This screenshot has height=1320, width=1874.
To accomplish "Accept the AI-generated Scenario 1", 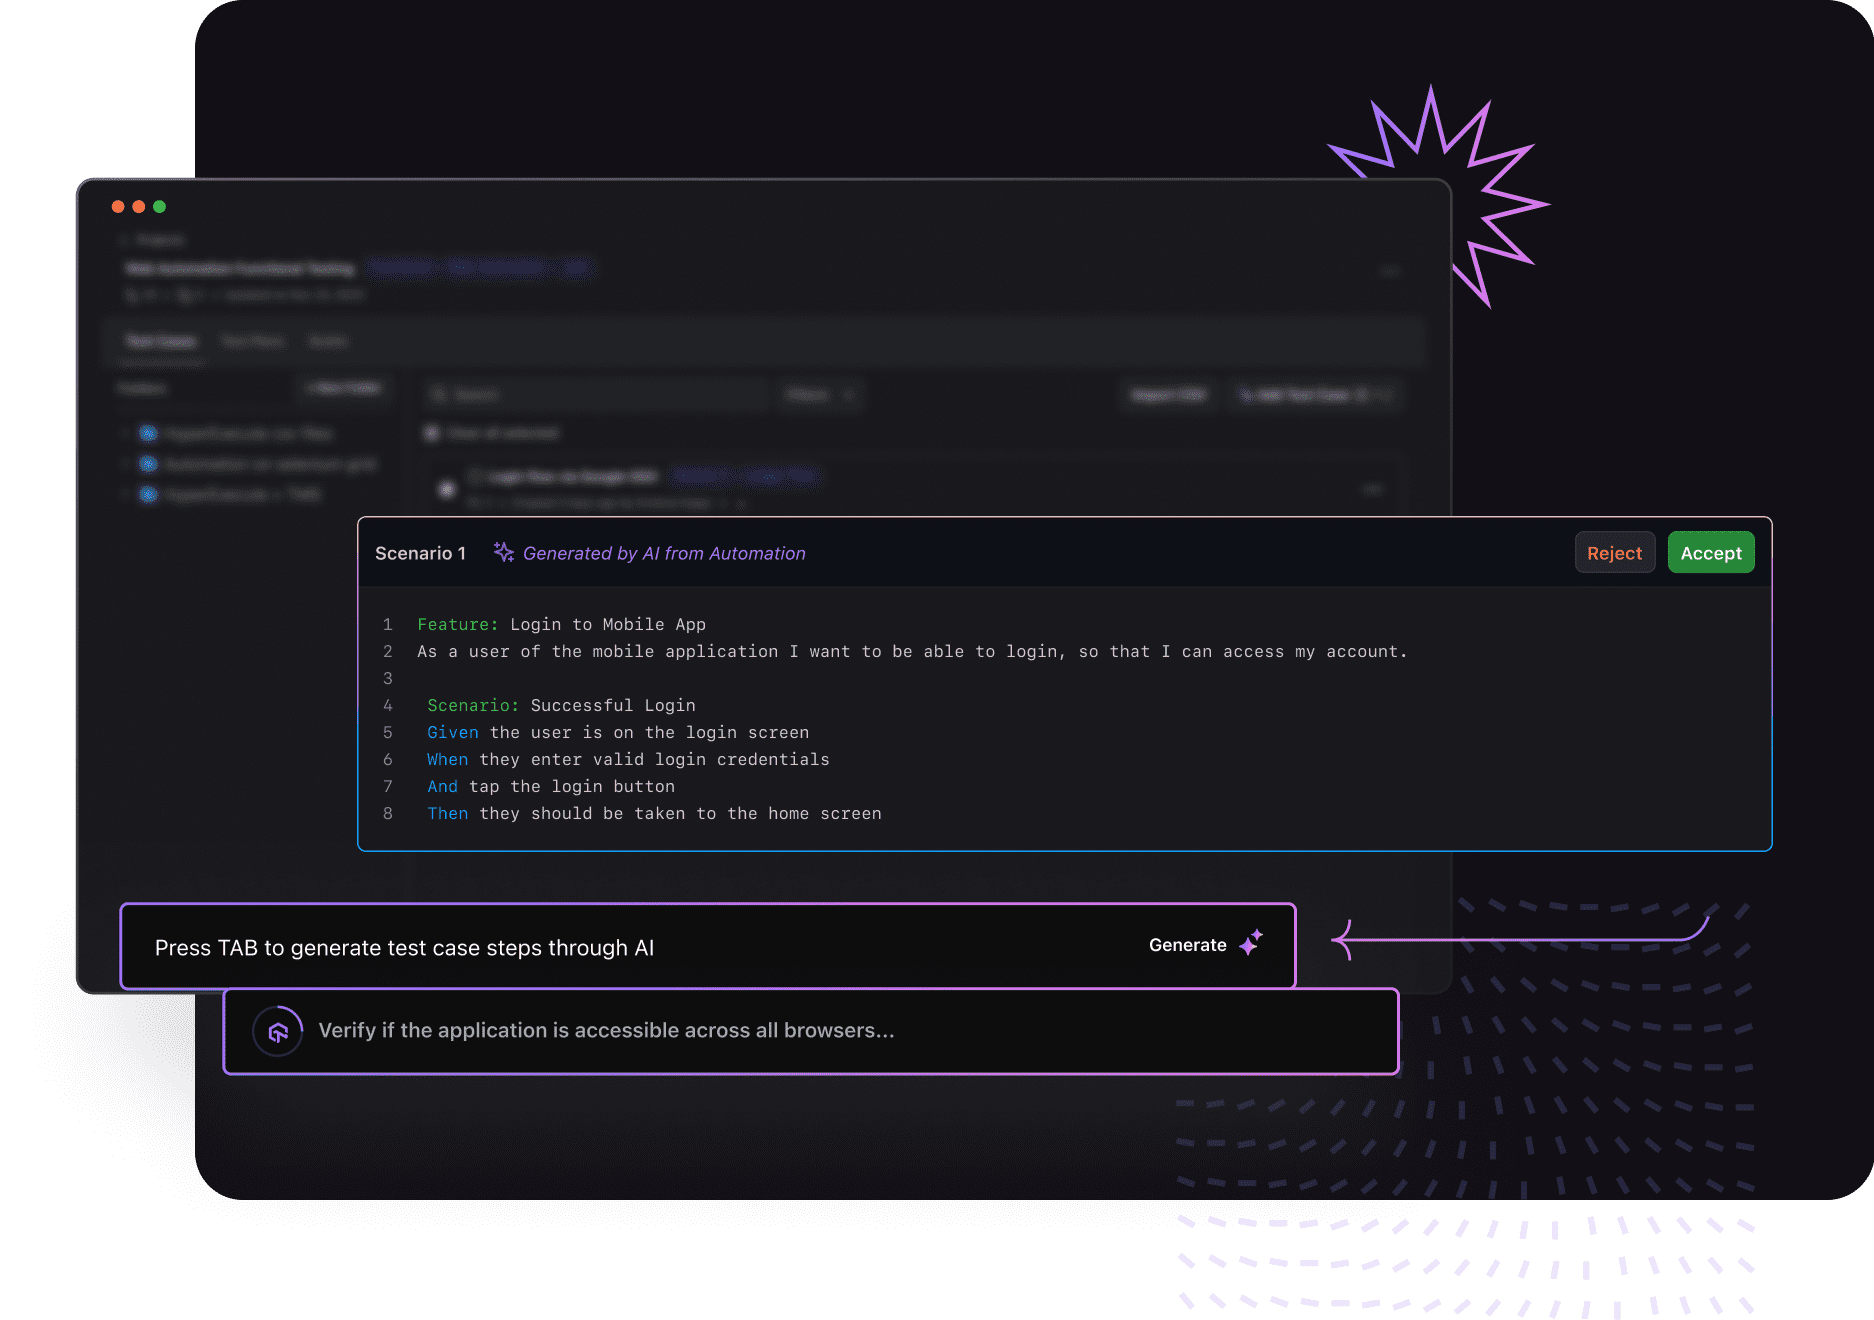I will point(1710,553).
